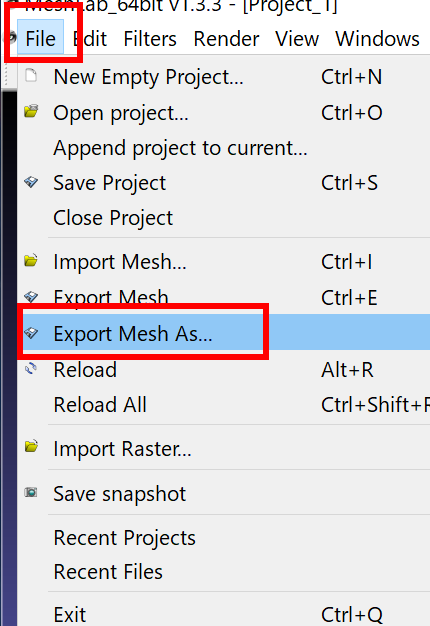Click the Import Mesh folder icon
This screenshot has width=430, height=626.
pos(31,260)
